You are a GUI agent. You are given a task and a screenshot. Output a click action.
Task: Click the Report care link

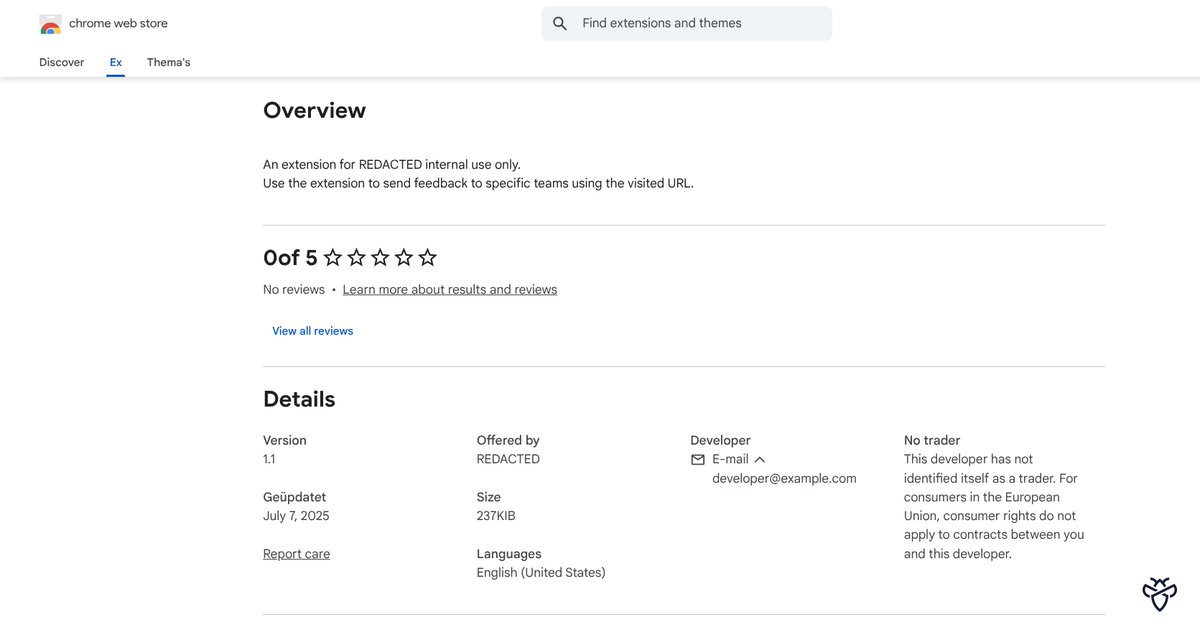[296, 554]
